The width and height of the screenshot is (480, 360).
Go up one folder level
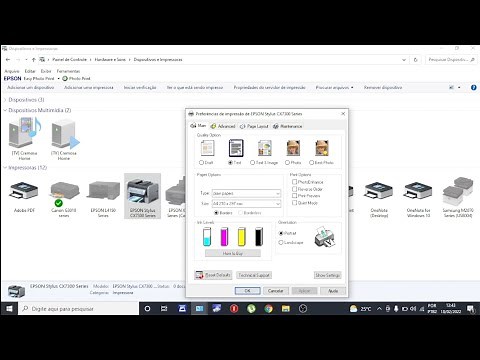click(34, 60)
